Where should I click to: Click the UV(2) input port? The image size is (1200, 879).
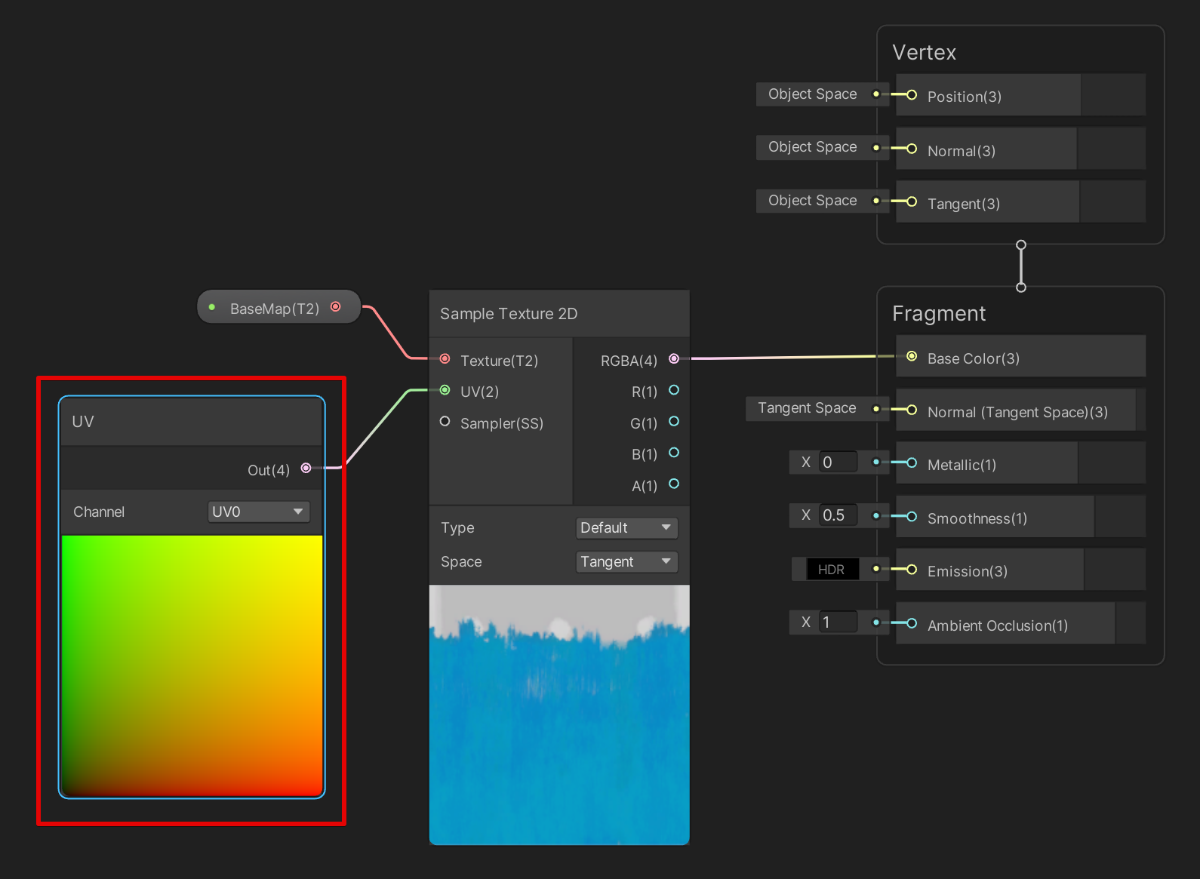[443, 391]
